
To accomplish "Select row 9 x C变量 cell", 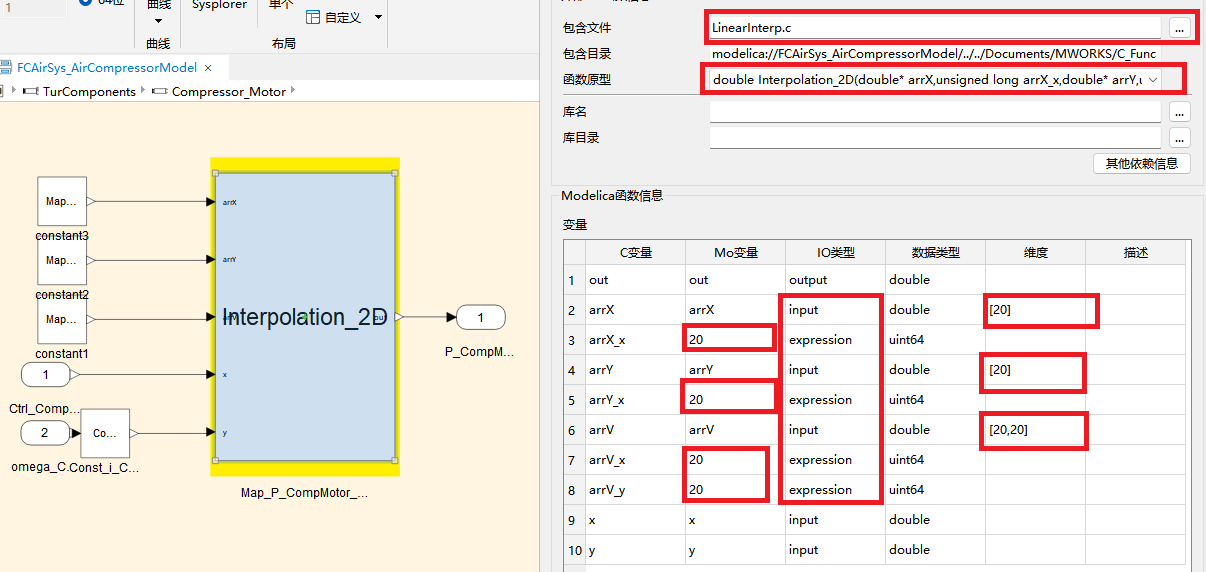I will click(x=636, y=520).
